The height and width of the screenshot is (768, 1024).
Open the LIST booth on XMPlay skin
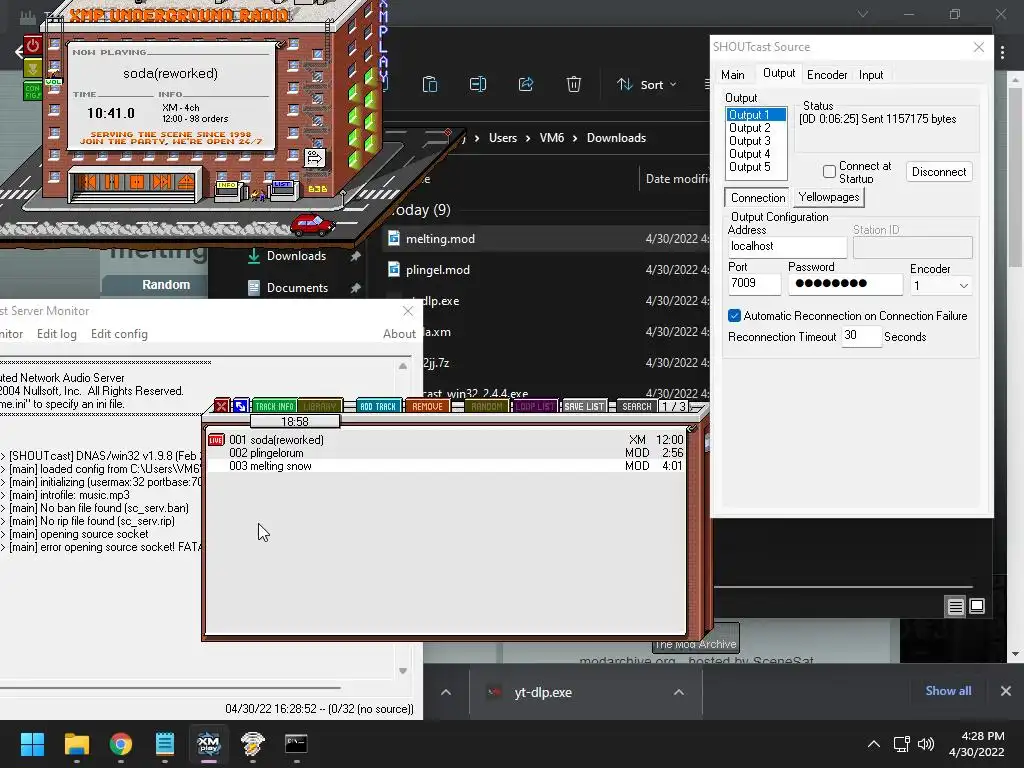[x=283, y=189]
